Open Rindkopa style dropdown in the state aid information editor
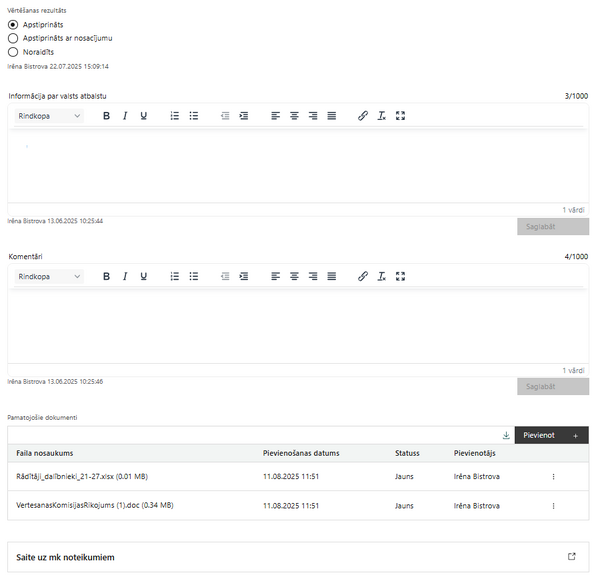Viewport: 600px width, 579px height. point(49,116)
